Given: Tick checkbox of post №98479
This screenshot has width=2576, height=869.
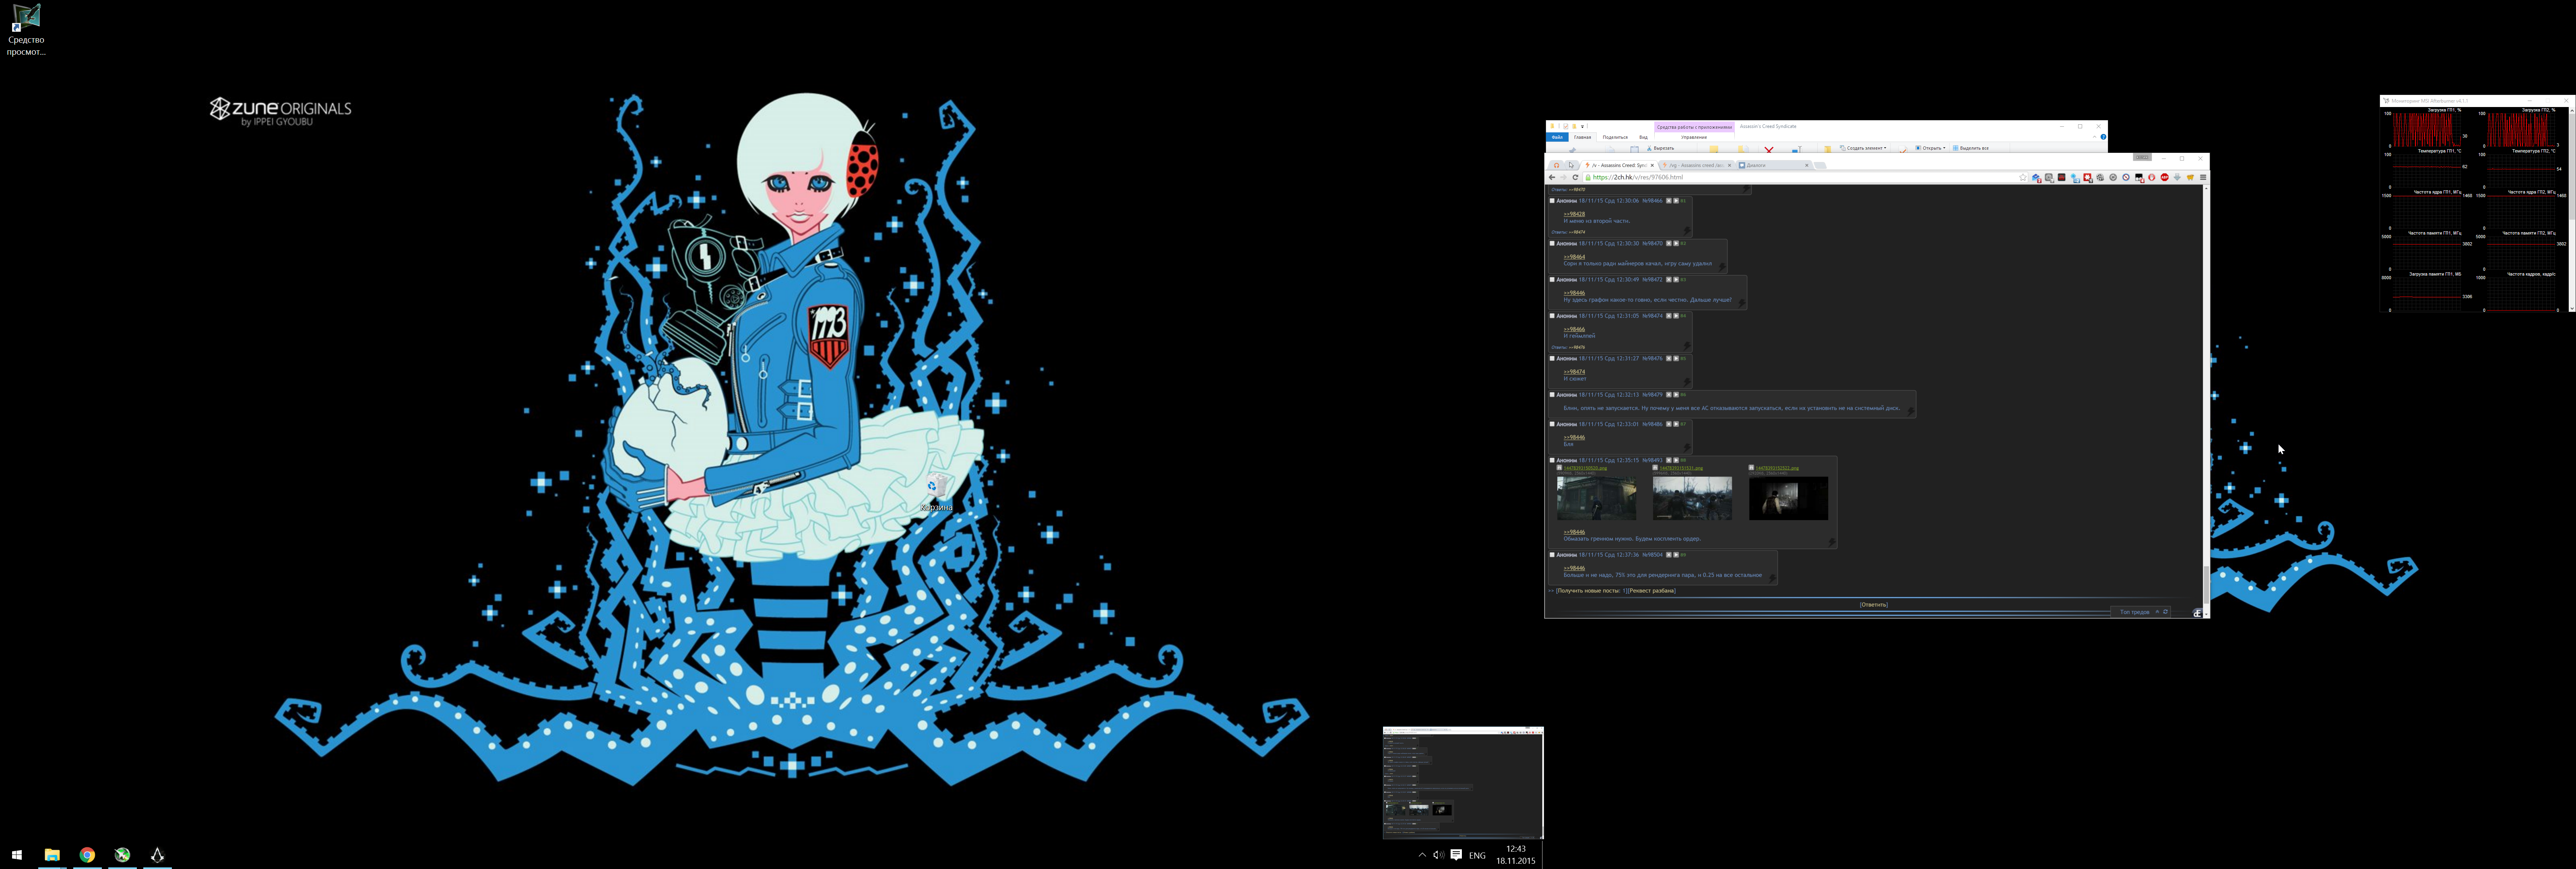Looking at the screenshot, I should pos(1552,395).
